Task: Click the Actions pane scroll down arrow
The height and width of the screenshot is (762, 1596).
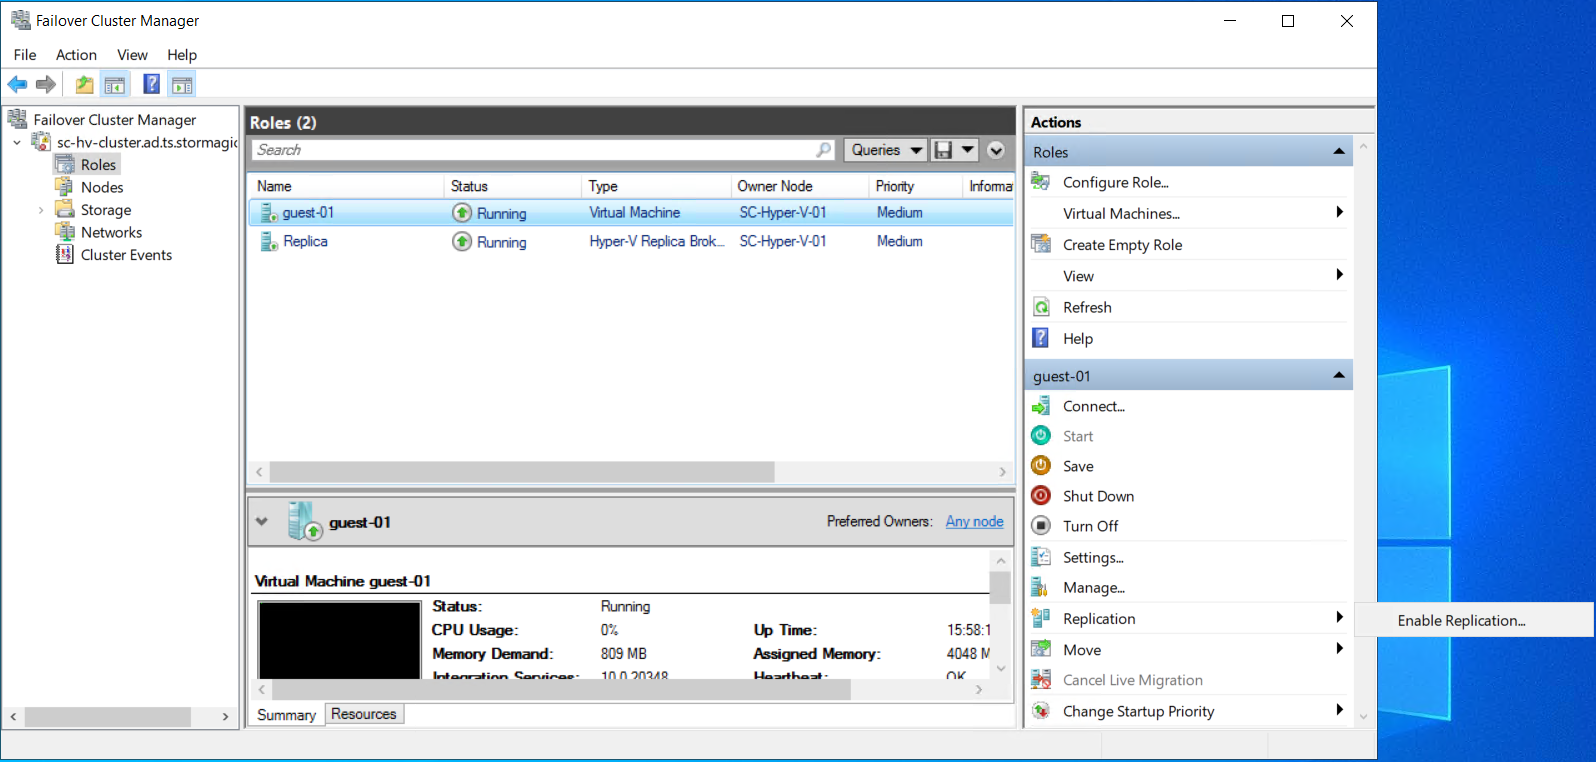Action: 1363,716
